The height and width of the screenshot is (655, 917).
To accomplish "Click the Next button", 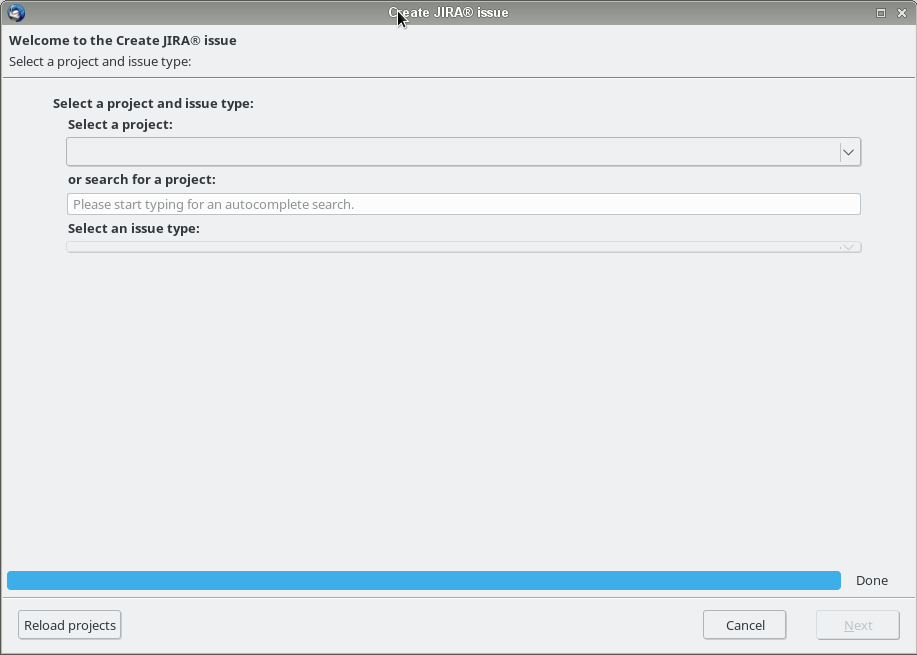I will click(x=857, y=625).
